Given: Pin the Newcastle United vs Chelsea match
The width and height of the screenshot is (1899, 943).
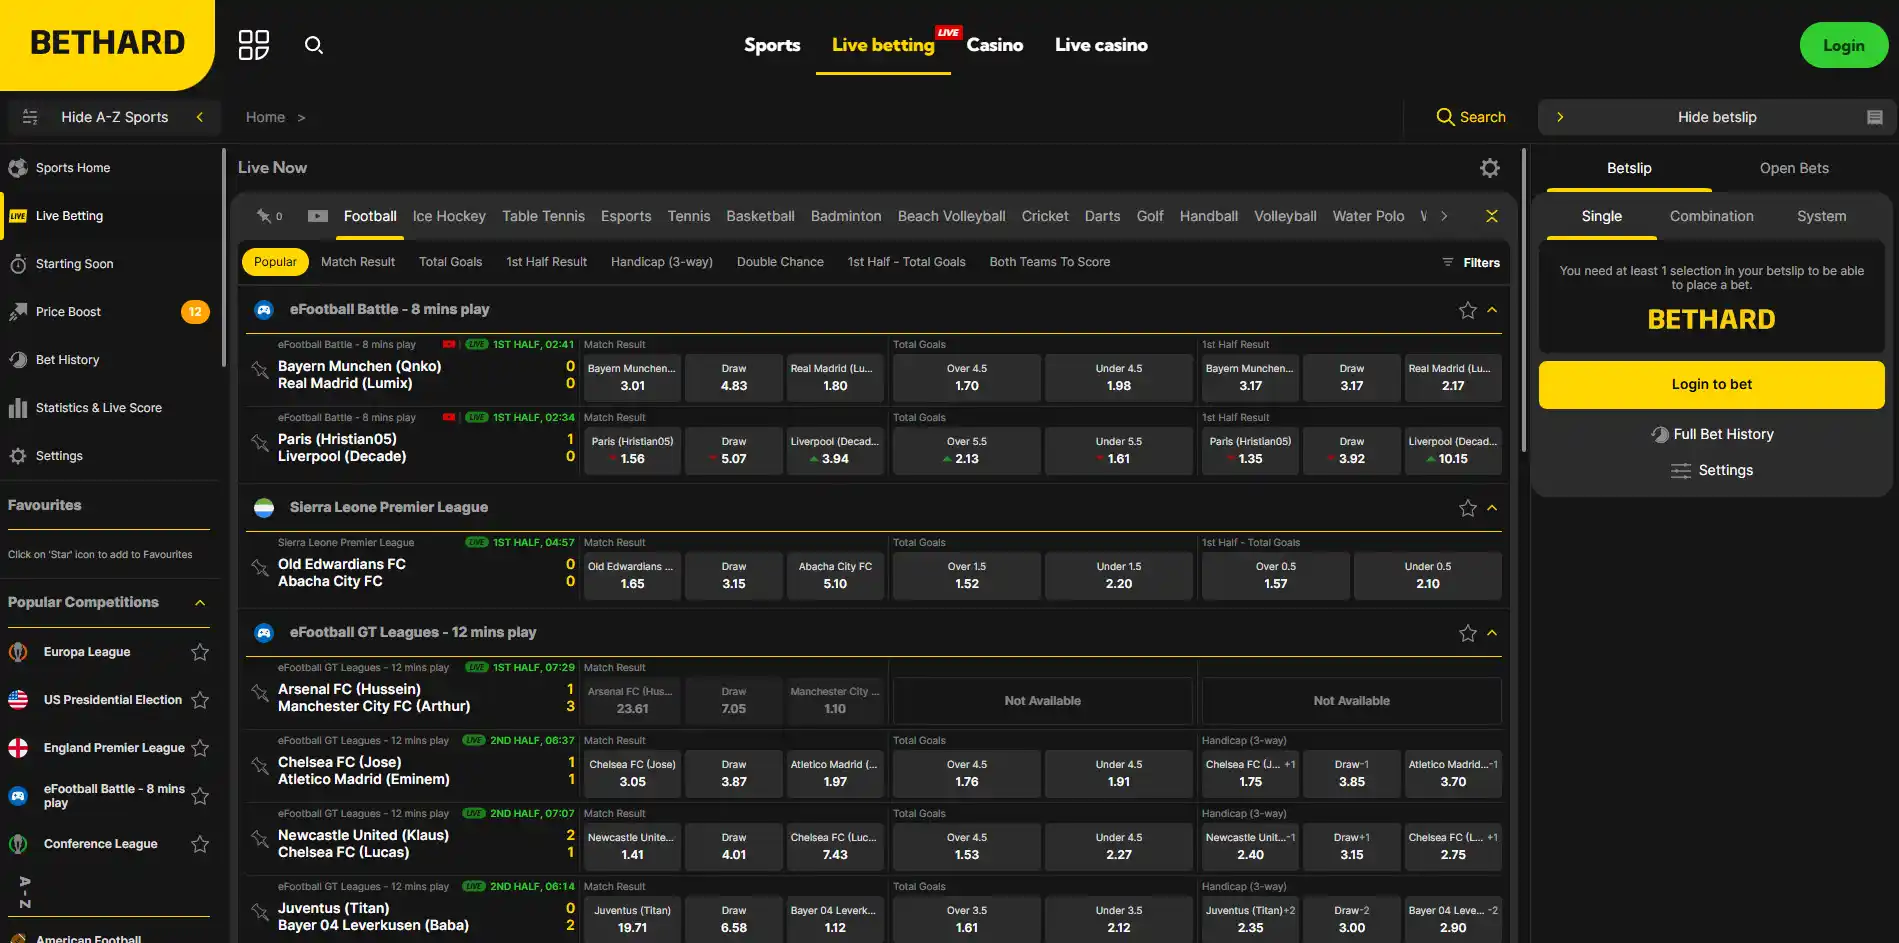Looking at the screenshot, I should click(260, 839).
